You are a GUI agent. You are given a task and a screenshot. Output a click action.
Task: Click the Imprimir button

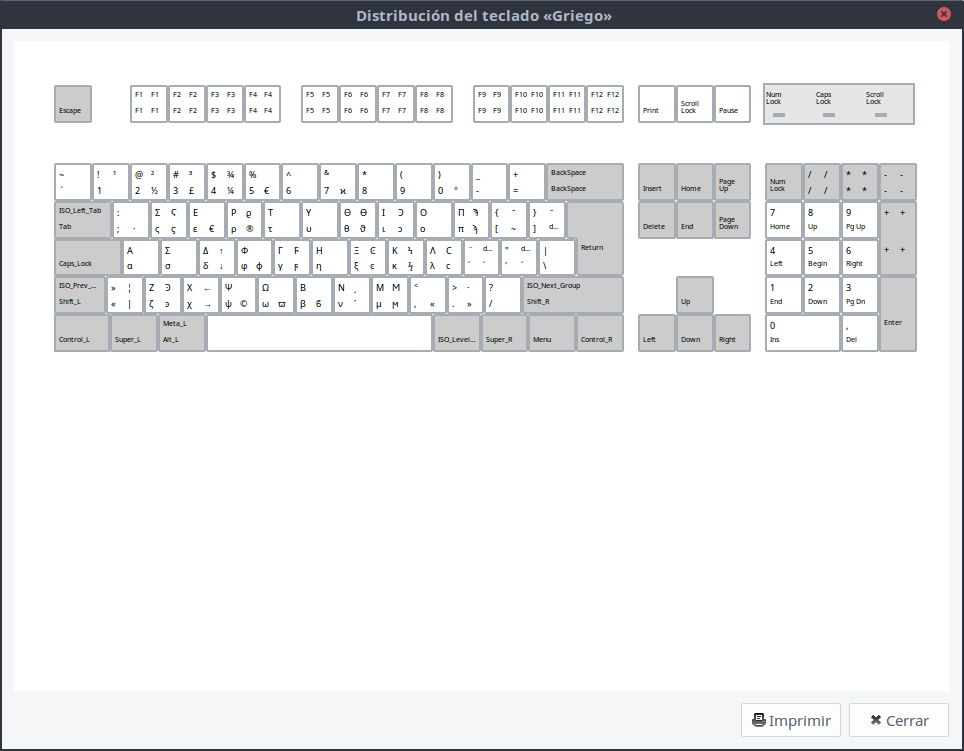coord(790,720)
